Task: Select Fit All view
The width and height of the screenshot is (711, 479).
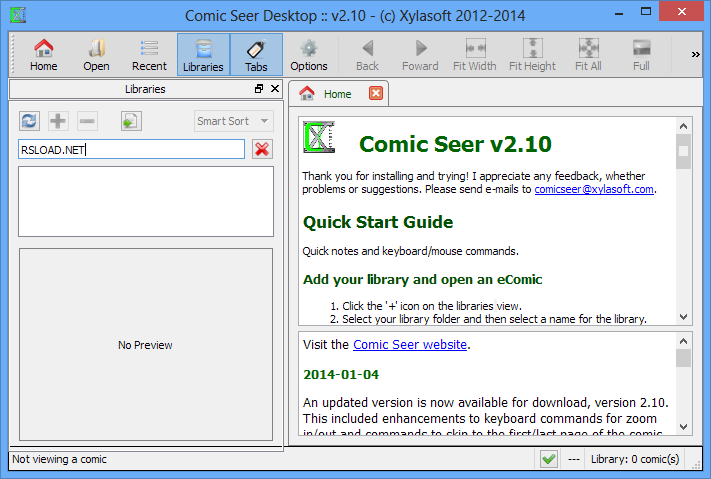Action: (588, 54)
